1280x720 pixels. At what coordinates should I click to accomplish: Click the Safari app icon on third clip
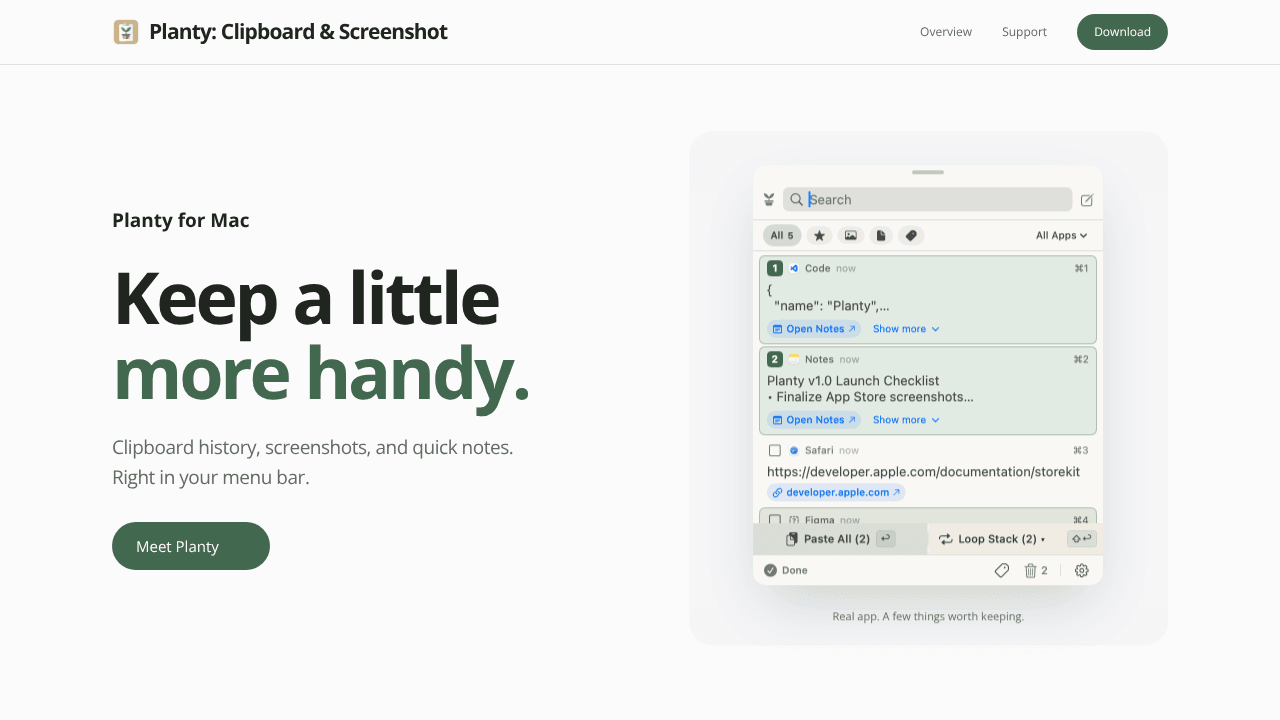[794, 450]
